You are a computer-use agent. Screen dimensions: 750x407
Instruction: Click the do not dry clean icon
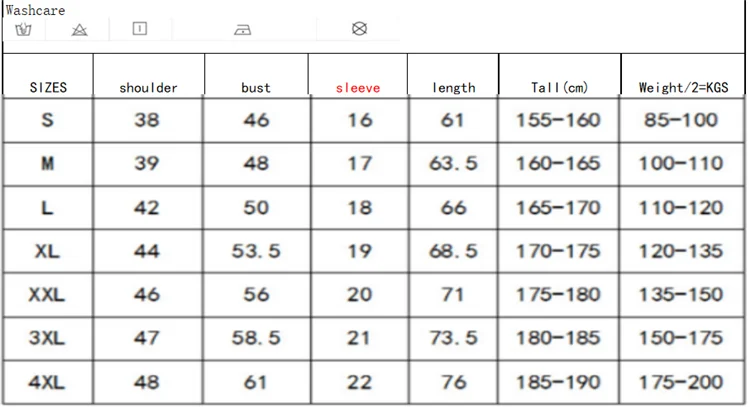click(x=360, y=28)
